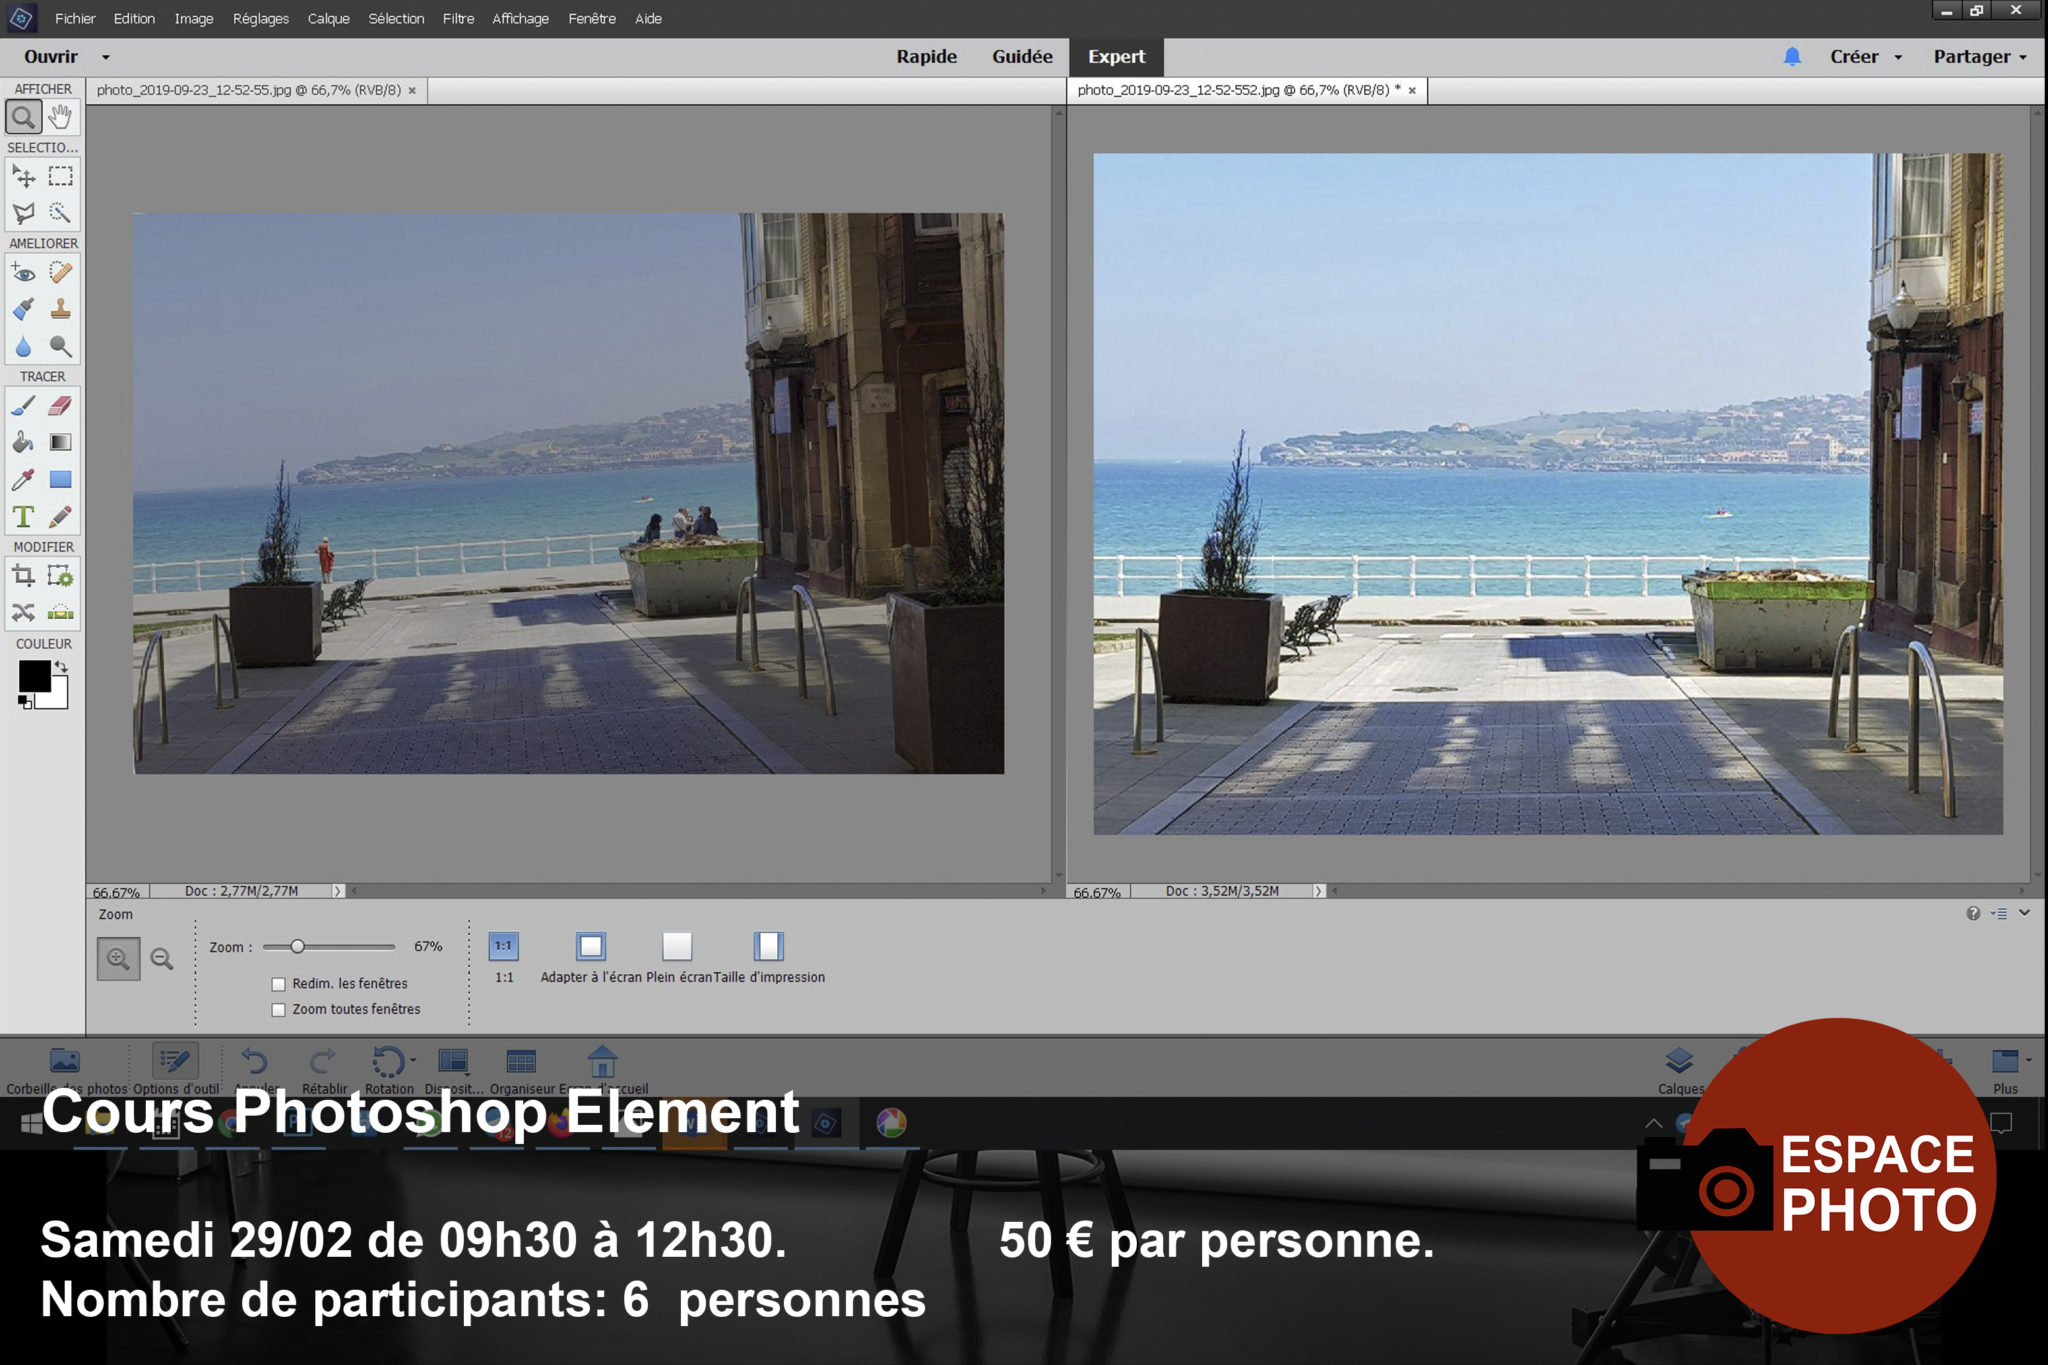The width and height of the screenshot is (2048, 1365).
Task: Select the Hand tool
Action: click(x=60, y=117)
